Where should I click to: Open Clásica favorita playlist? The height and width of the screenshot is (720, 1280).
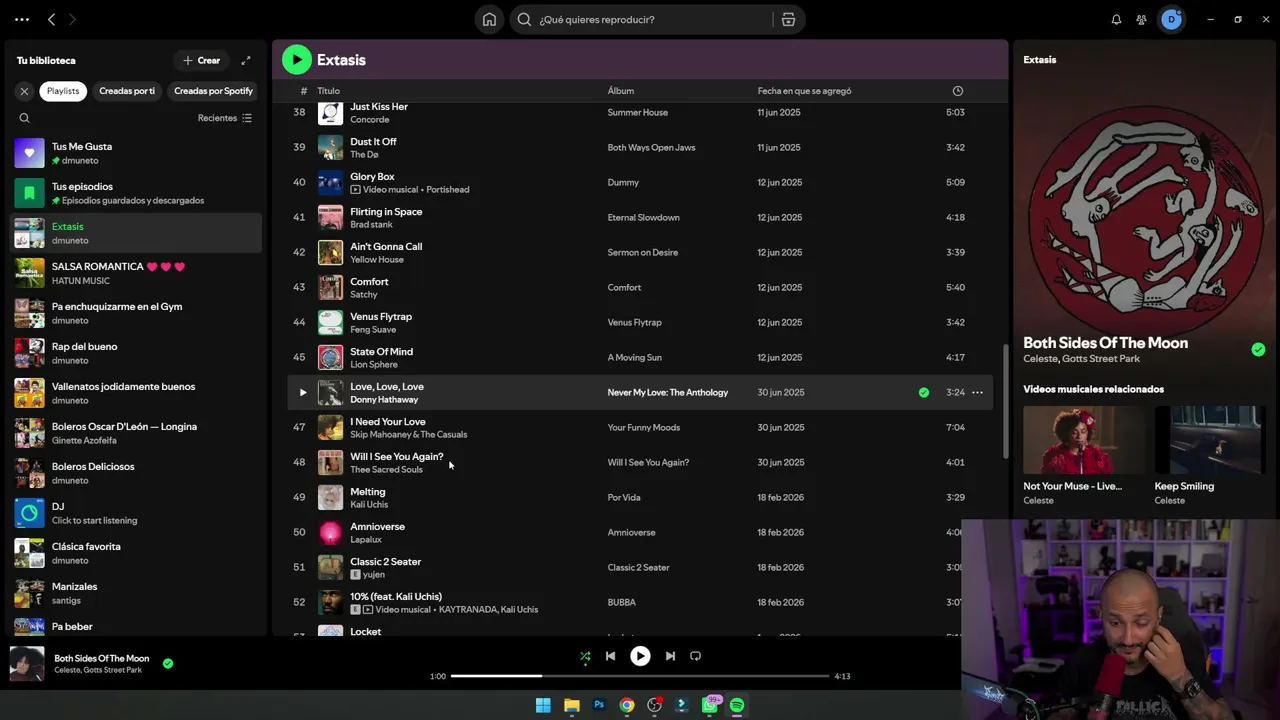(136, 553)
